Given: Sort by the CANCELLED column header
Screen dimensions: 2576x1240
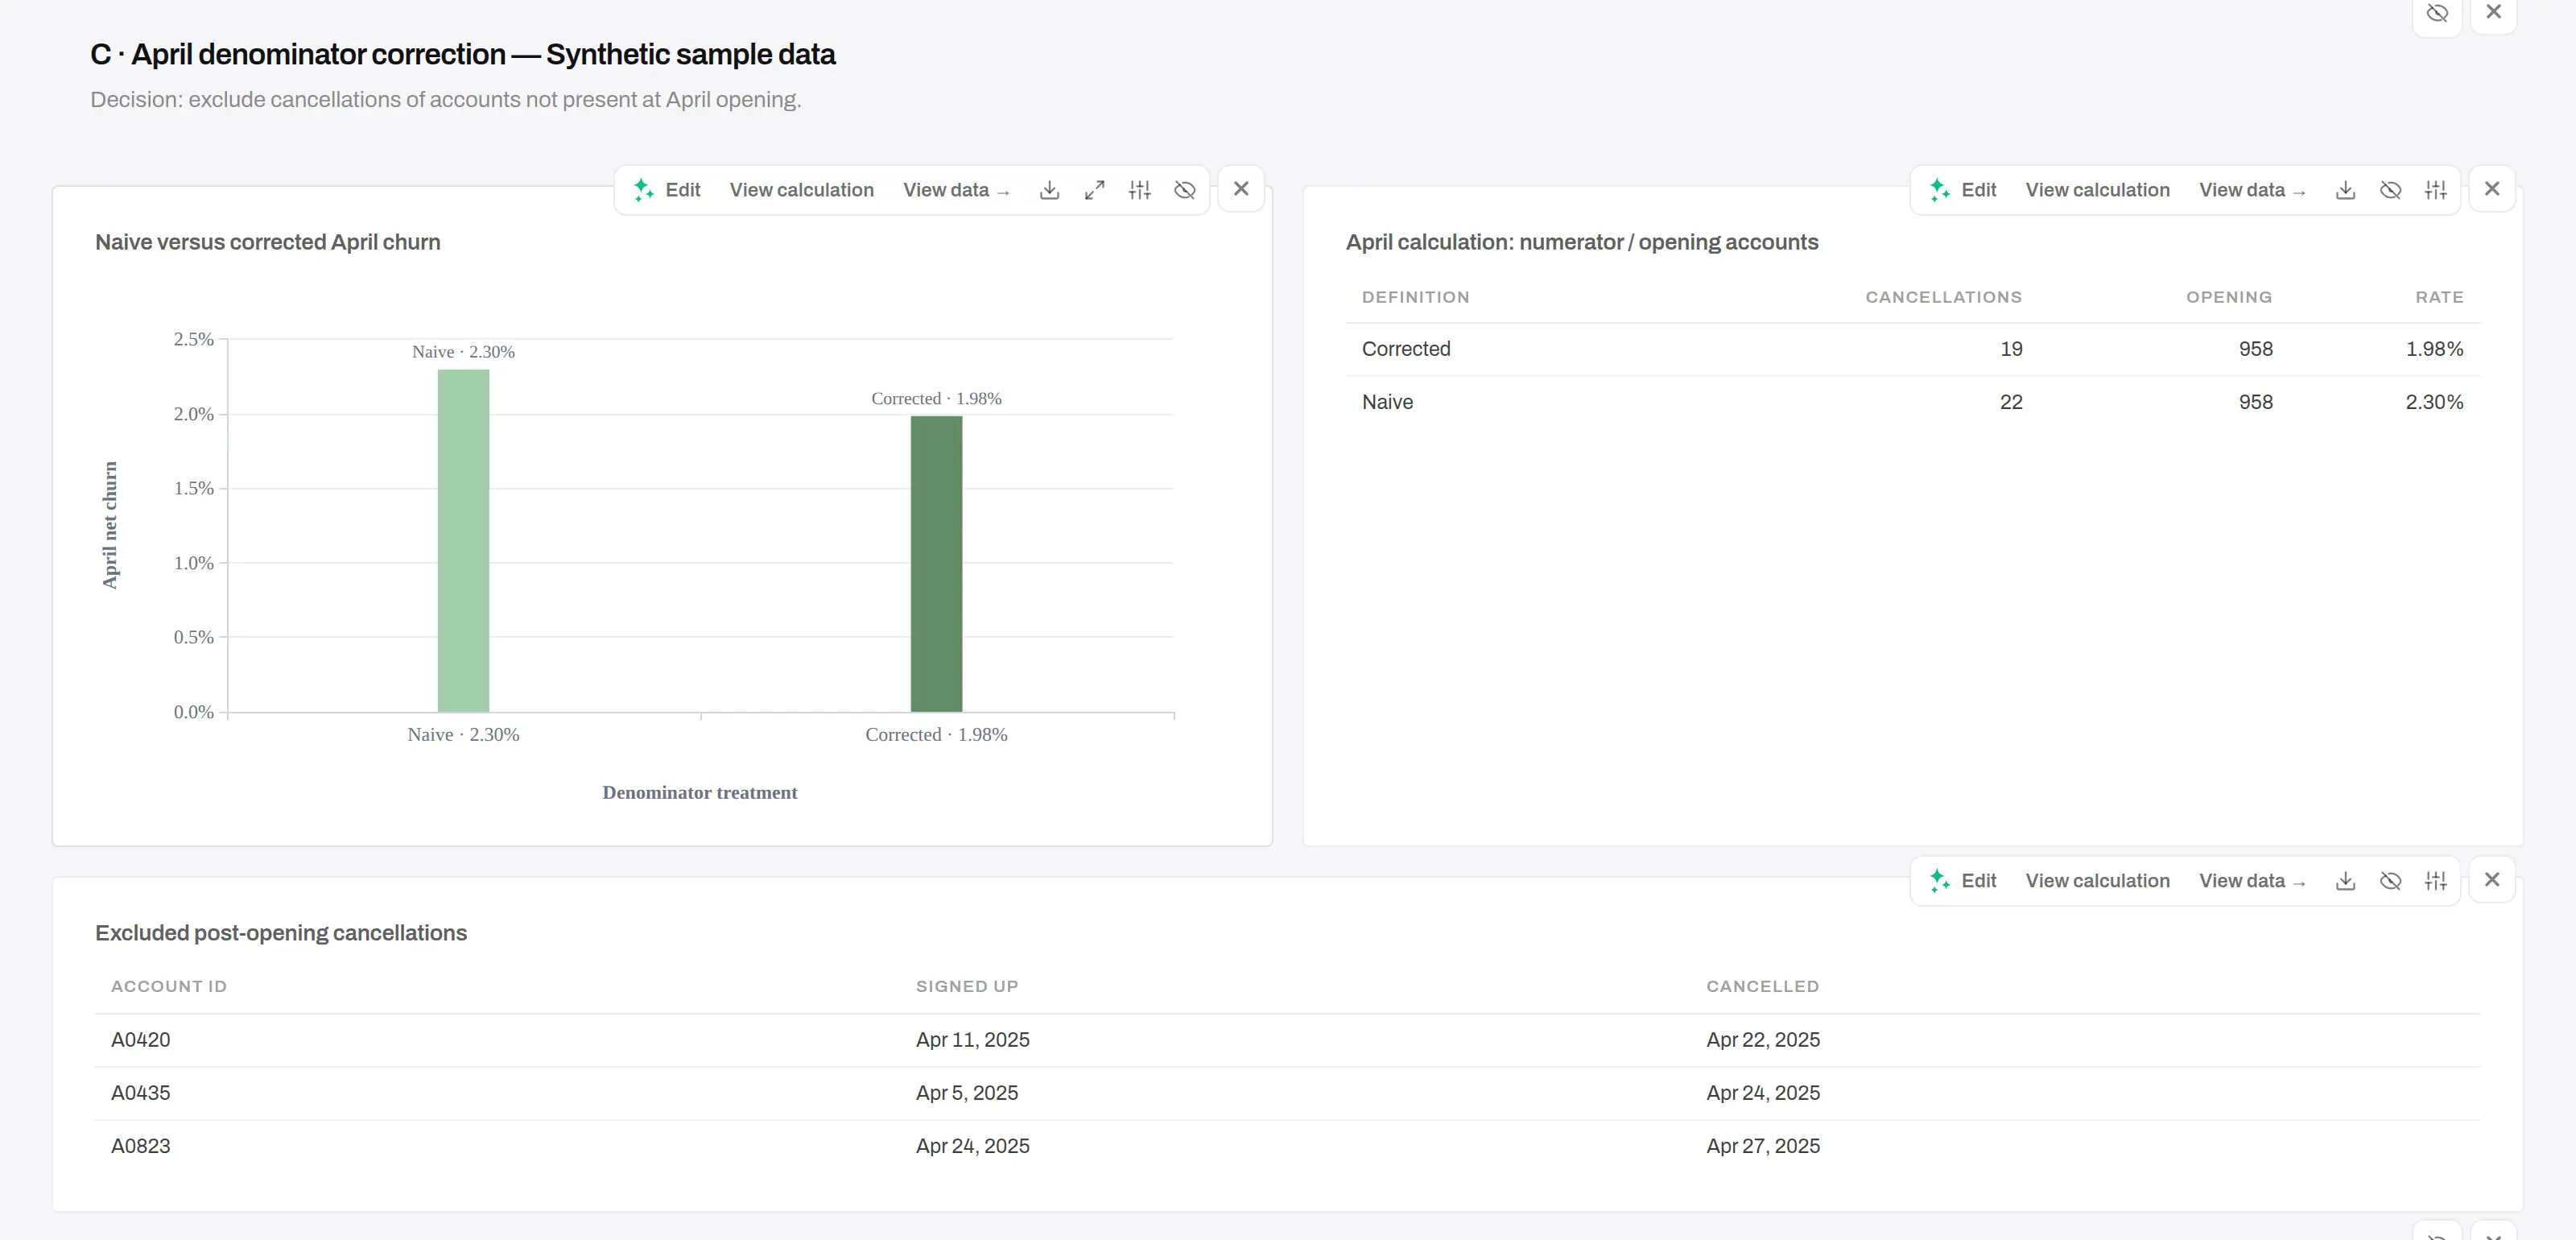Looking at the screenshot, I should tap(1762, 986).
